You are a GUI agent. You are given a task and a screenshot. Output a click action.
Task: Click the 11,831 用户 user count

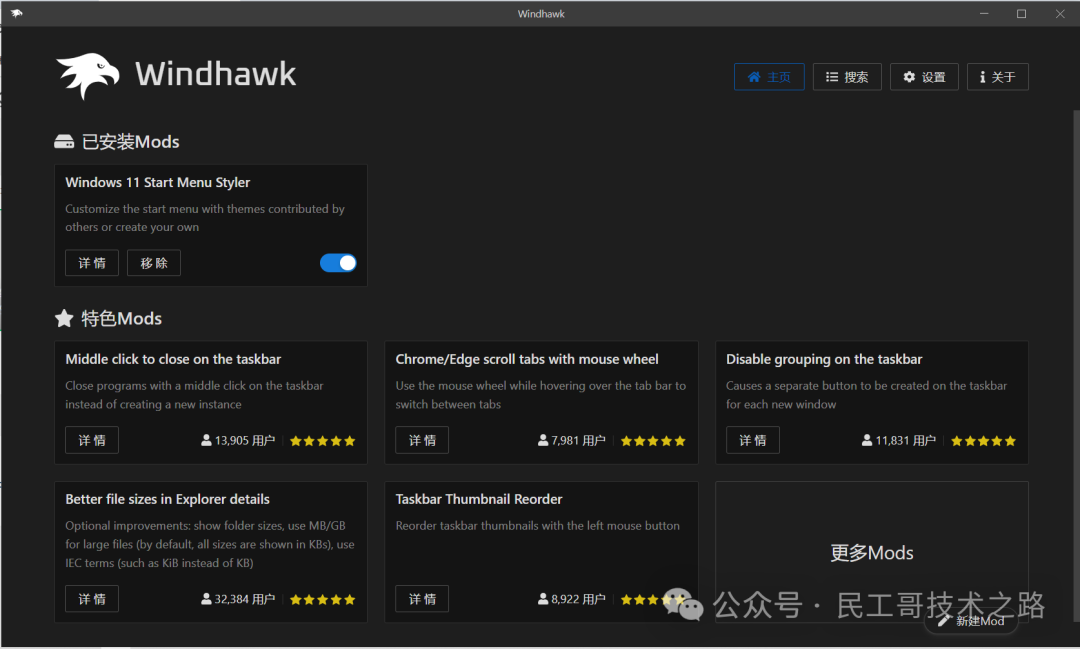point(899,440)
